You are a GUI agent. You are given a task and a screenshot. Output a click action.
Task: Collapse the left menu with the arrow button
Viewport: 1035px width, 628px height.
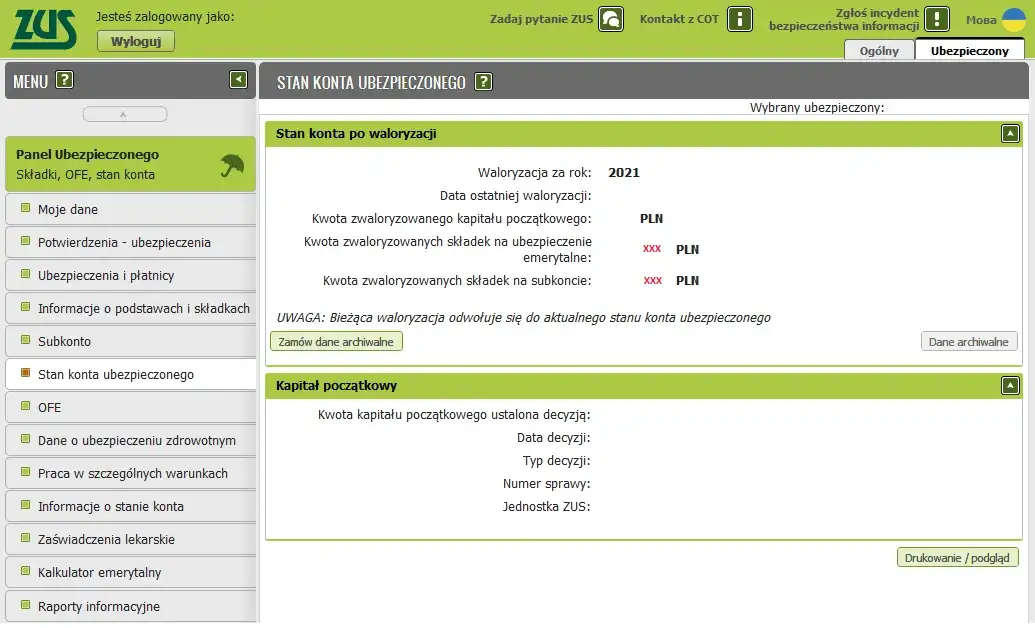point(238,80)
